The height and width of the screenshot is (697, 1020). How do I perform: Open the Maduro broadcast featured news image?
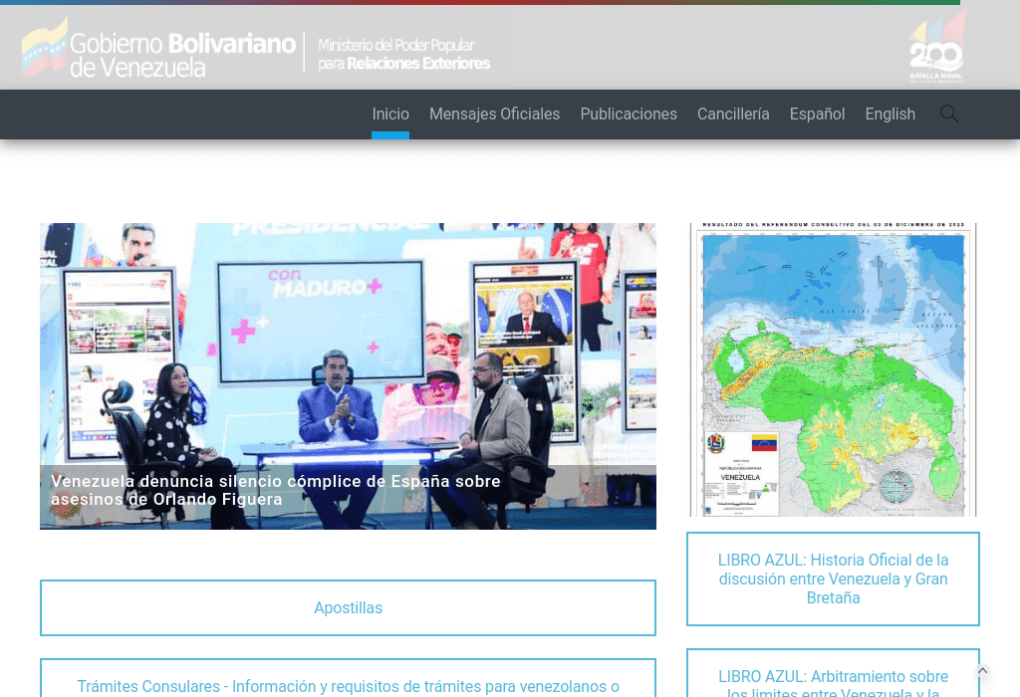348,350
